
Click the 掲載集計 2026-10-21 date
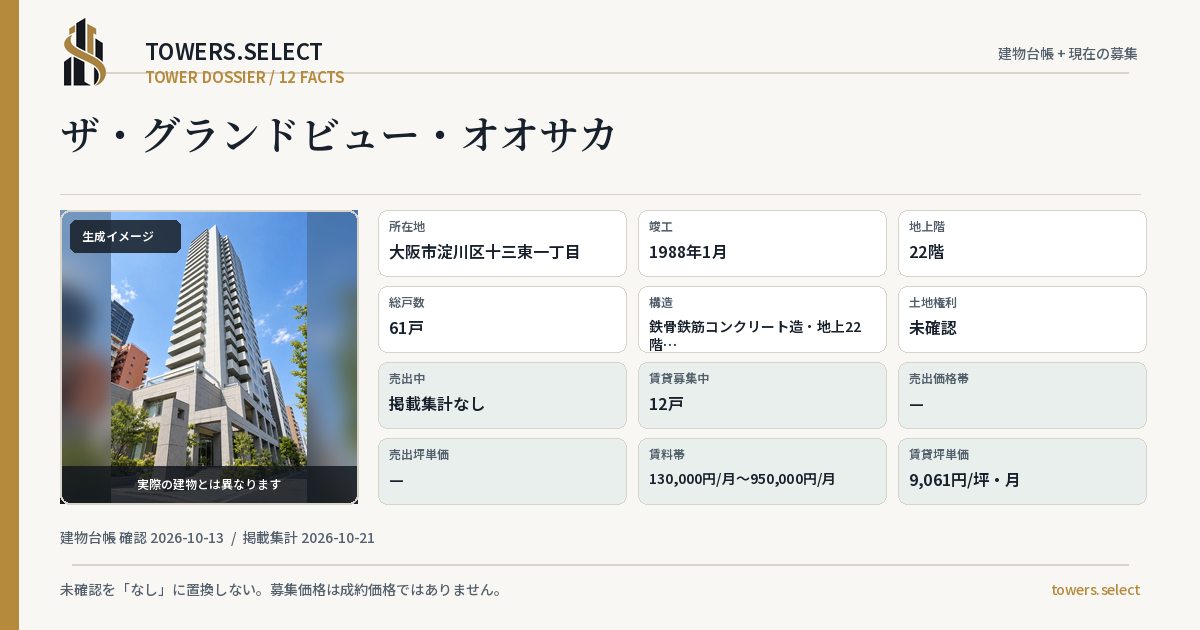pos(309,538)
